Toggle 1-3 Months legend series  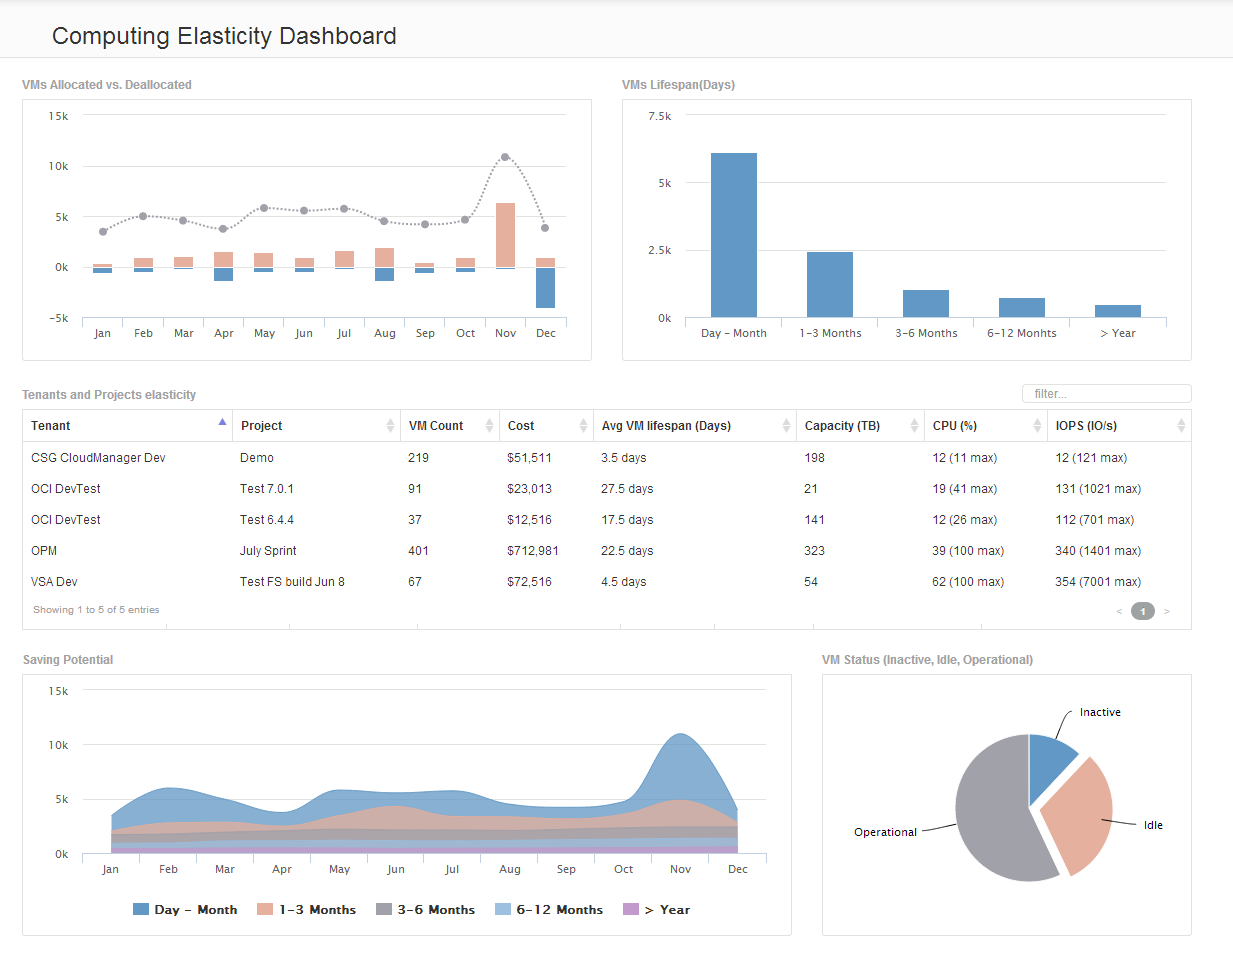click(x=306, y=910)
